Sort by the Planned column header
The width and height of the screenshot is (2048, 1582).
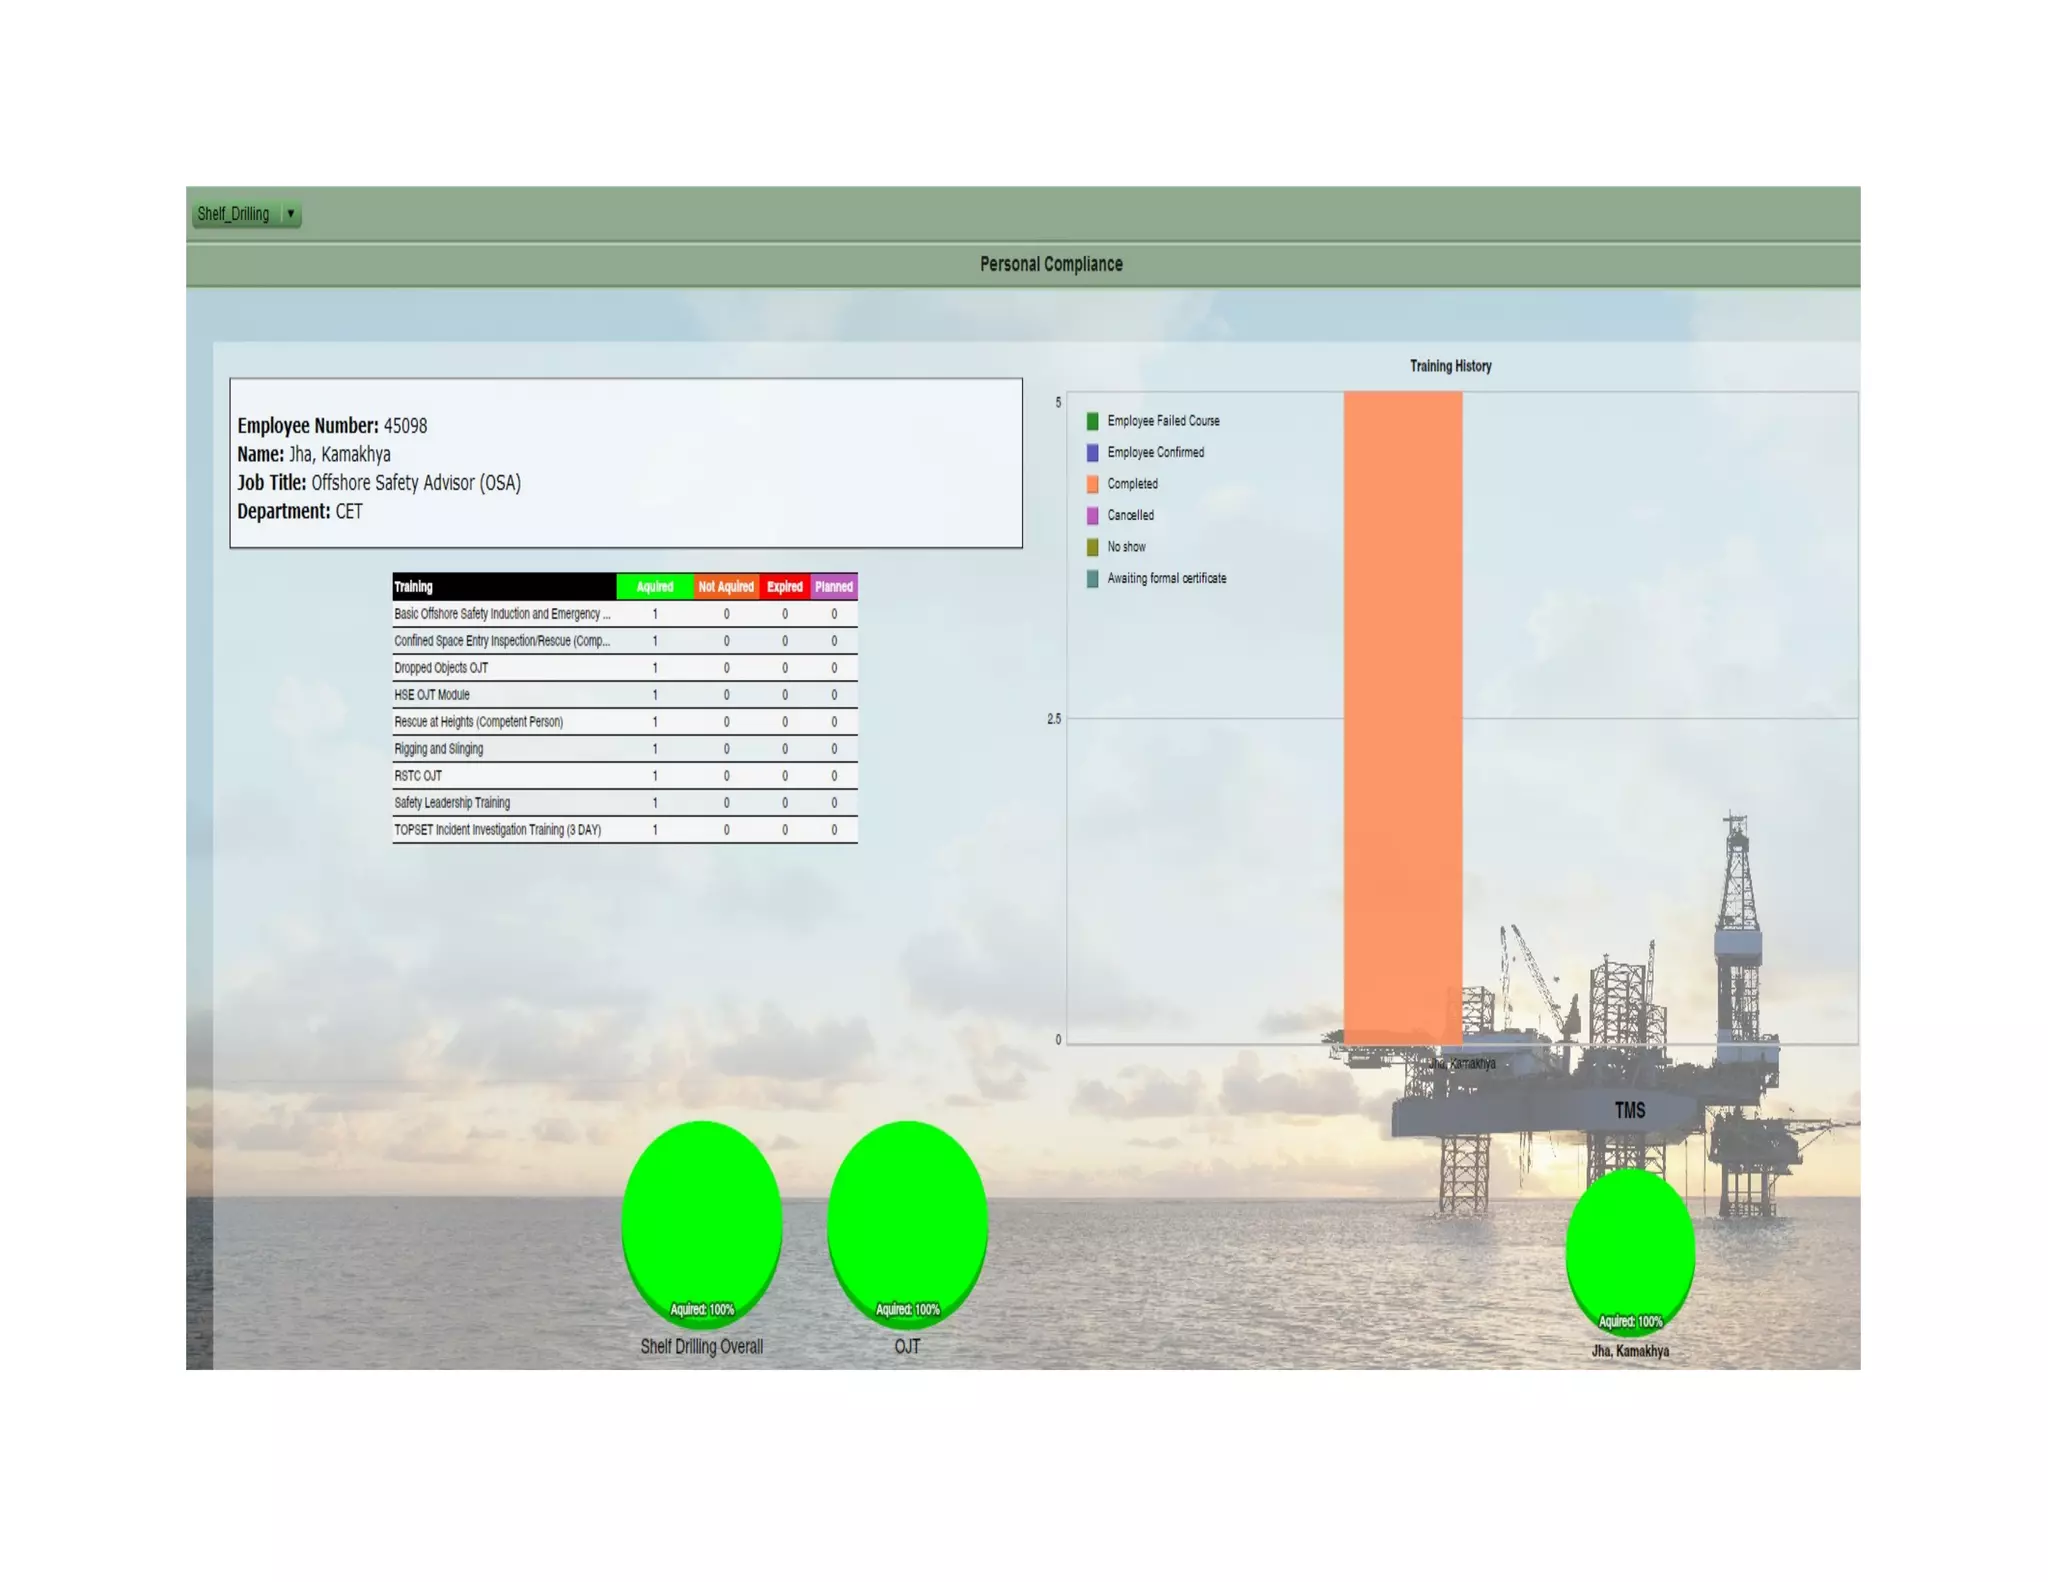[x=834, y=587]
